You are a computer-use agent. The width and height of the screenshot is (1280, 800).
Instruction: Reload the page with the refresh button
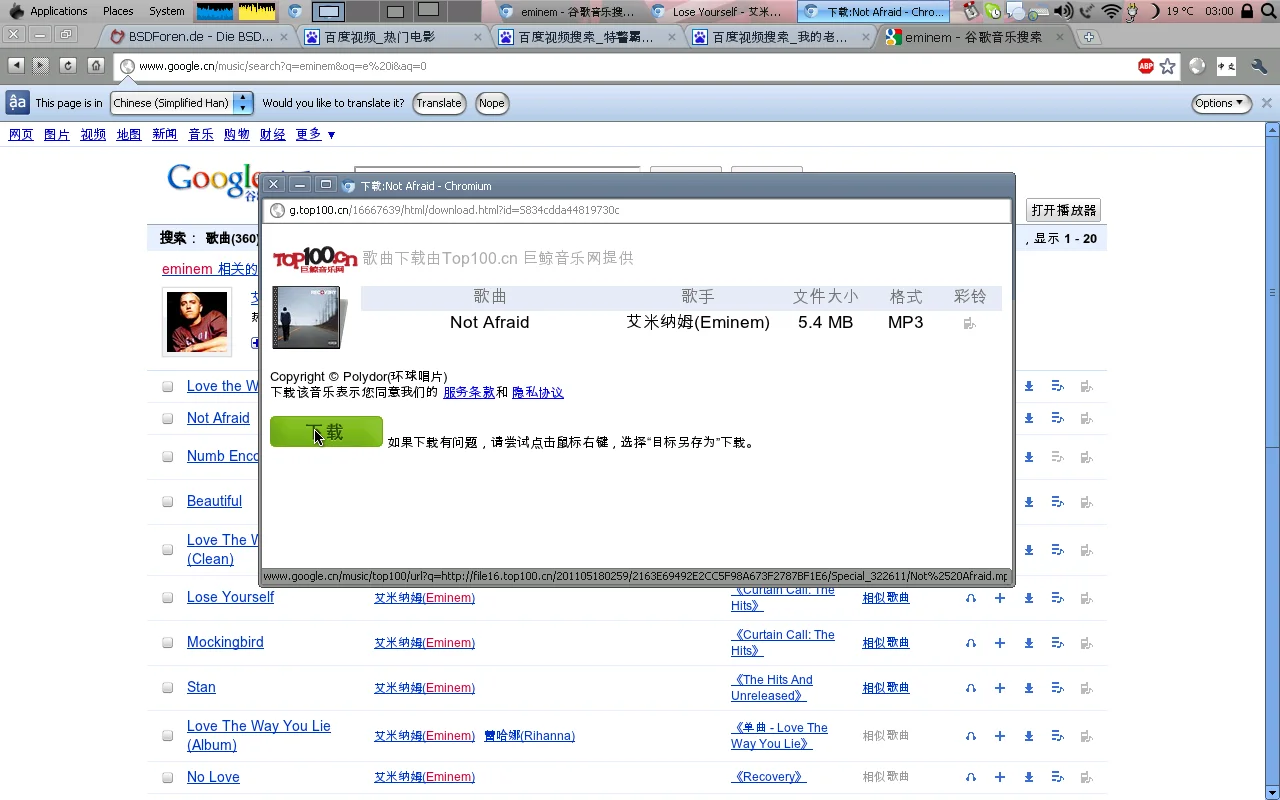pyautogui.click(x=68, y=66)
